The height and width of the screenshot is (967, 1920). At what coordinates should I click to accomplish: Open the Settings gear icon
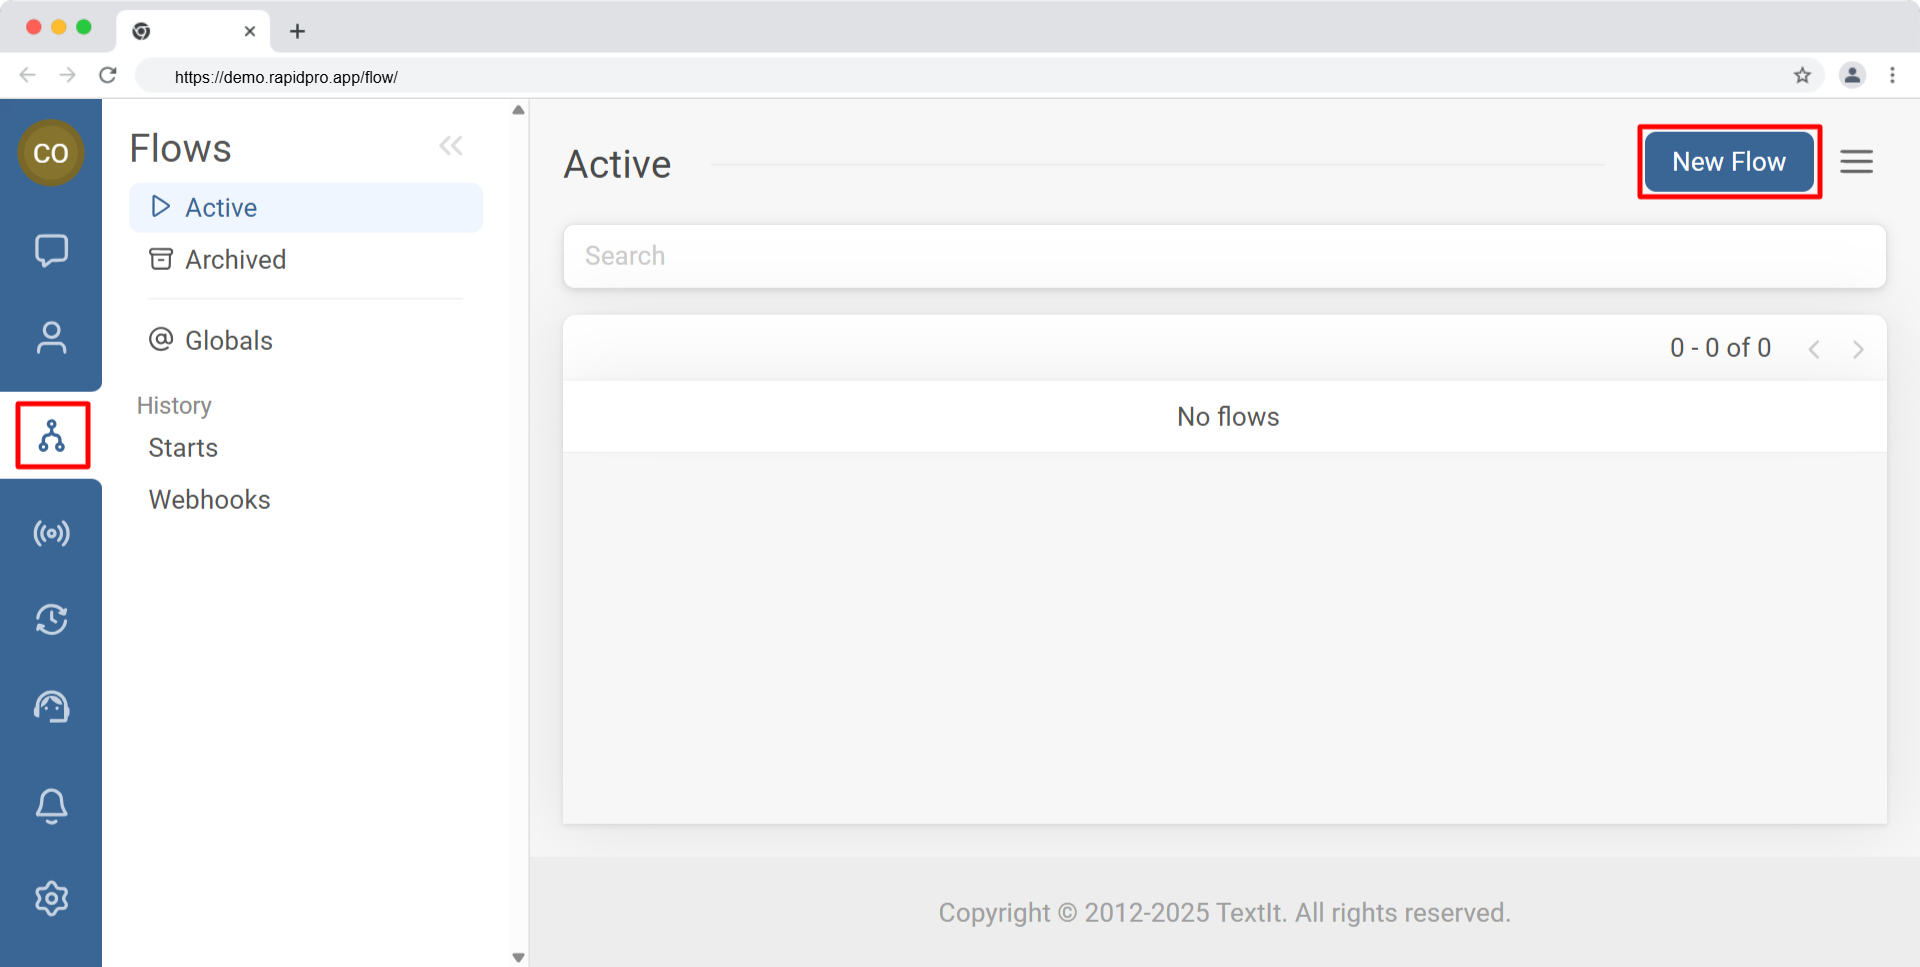51,898
